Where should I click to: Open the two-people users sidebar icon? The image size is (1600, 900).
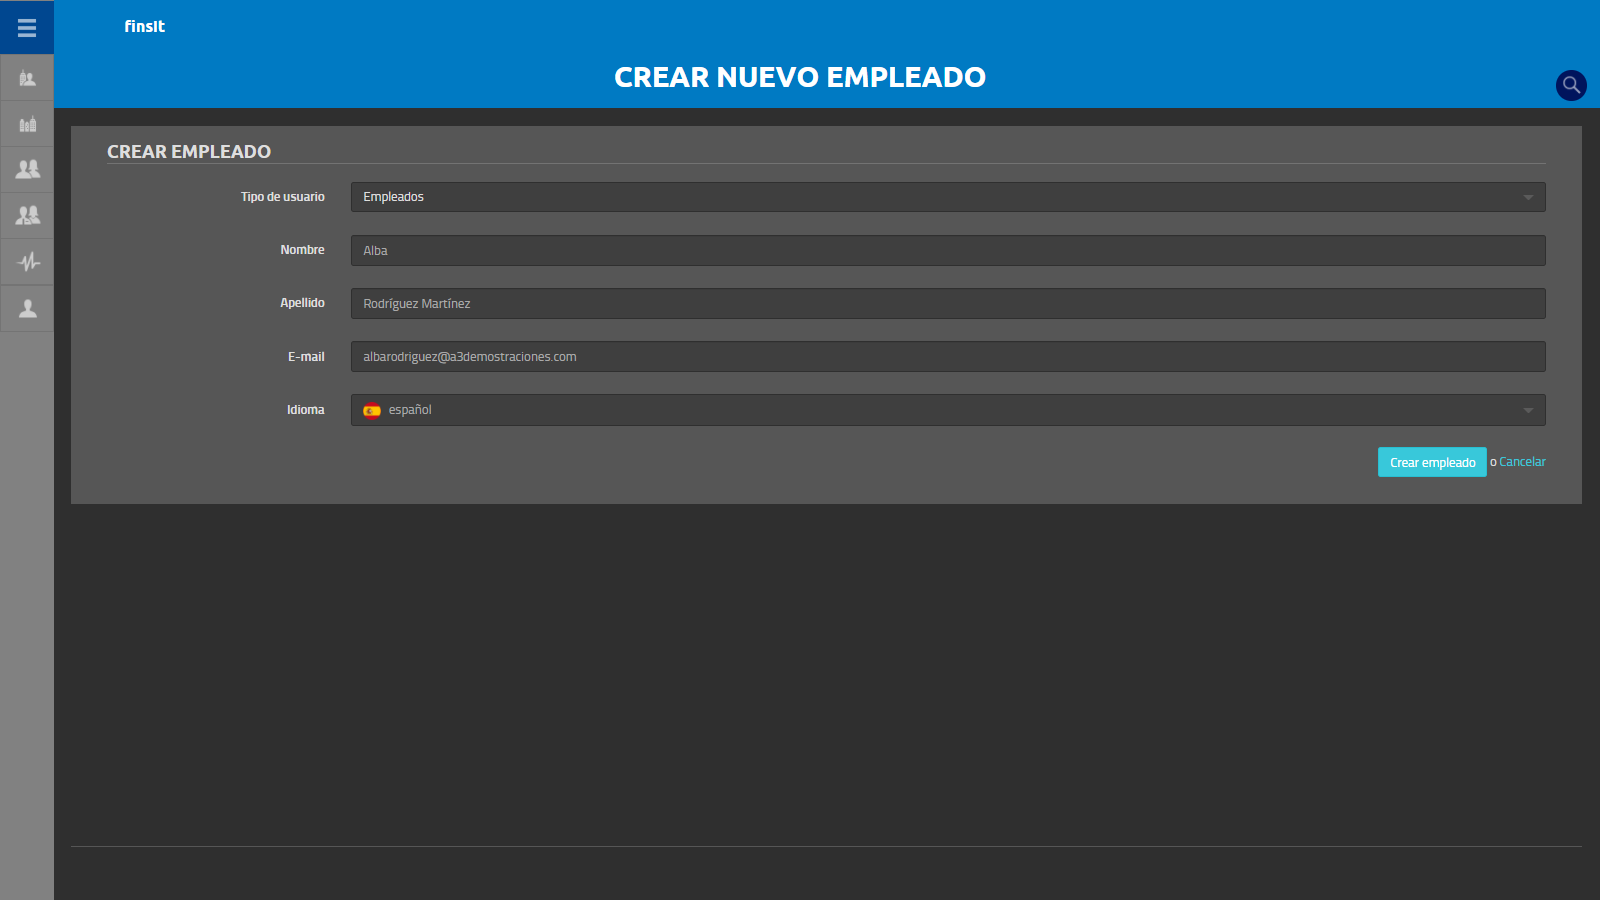27,170
